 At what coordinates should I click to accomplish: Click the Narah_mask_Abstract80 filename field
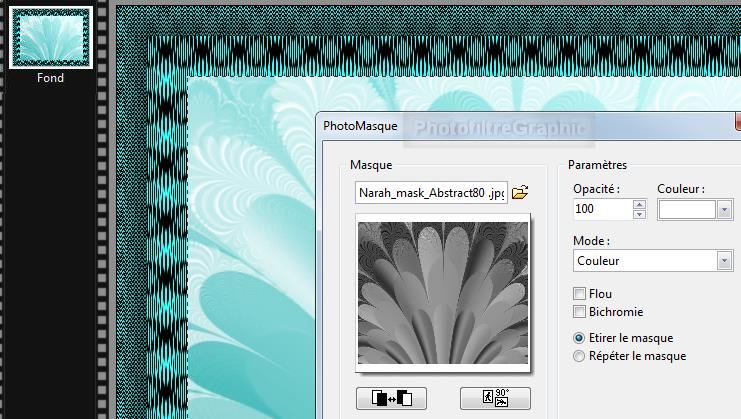coord(431,192)
